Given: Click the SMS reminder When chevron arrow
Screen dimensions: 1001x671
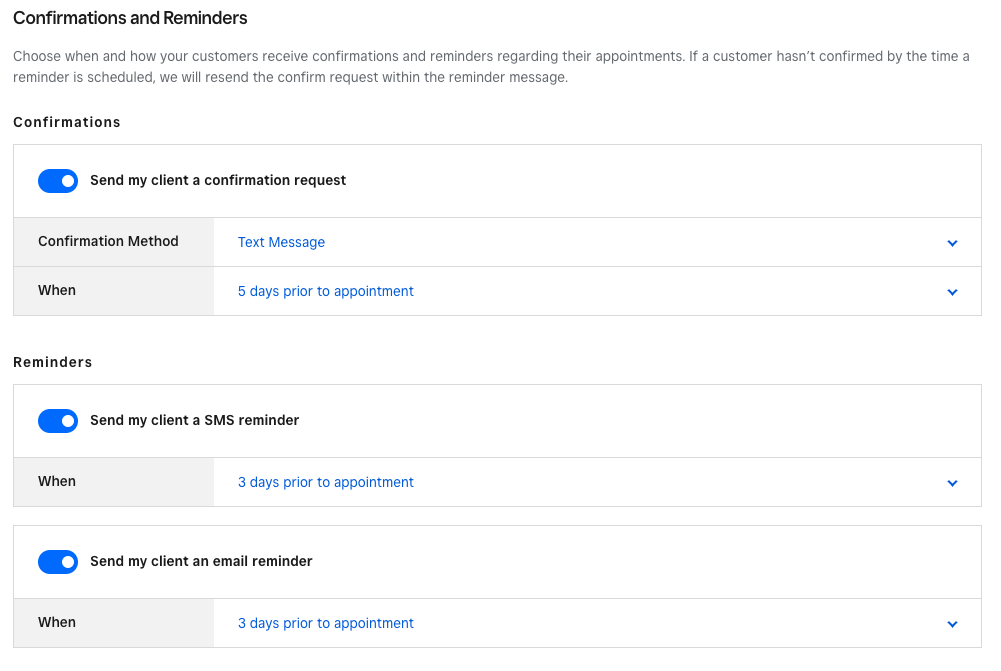Looking at the screenshot, I should pyautogui.click(x=952, y=483).
